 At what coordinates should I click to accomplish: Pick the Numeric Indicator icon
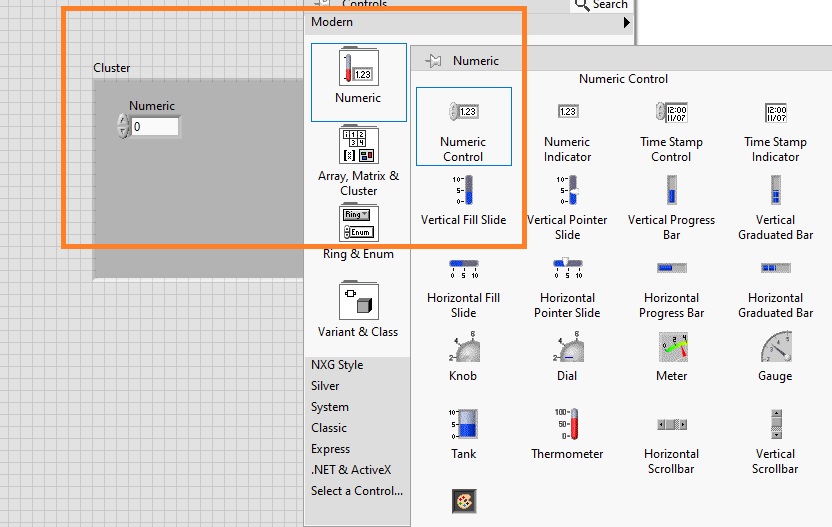pyautogui.click(x=567, y=112)
